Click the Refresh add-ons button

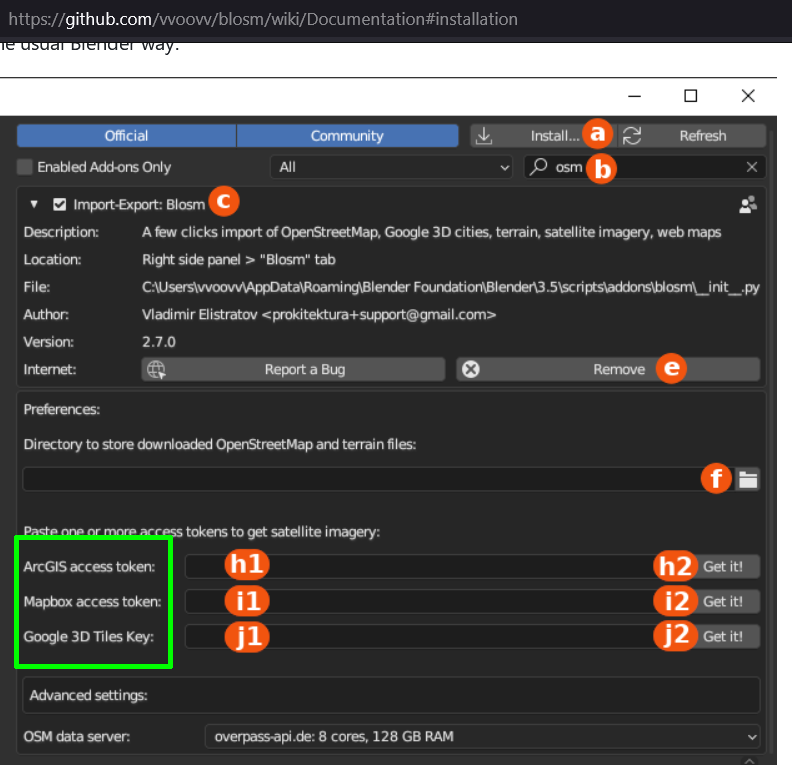[x=692, y=136]
